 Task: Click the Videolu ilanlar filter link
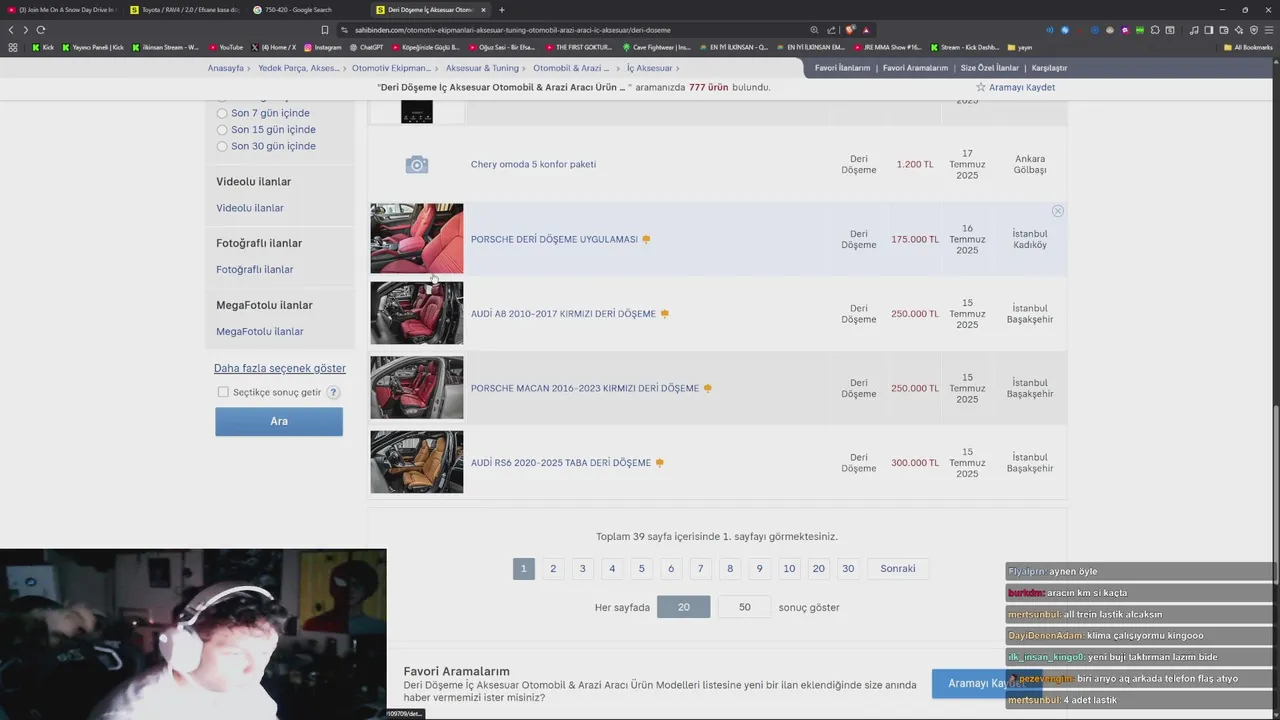coord(250,208)
